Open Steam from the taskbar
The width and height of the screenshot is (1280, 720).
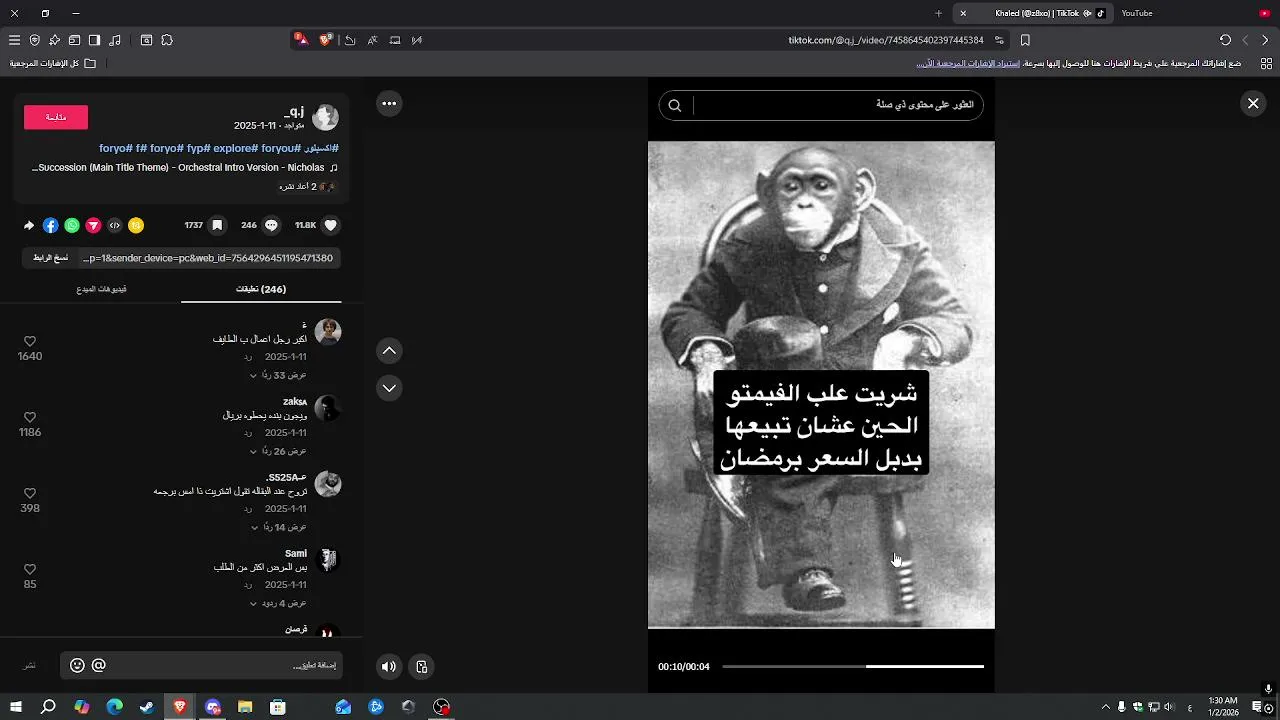147,707
